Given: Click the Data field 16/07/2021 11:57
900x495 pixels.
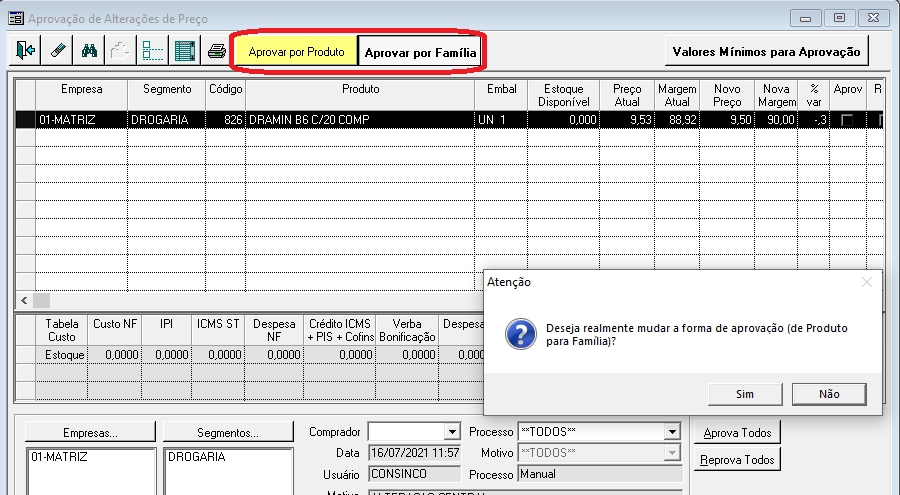Looking at the screenshot, I should 414,453.
